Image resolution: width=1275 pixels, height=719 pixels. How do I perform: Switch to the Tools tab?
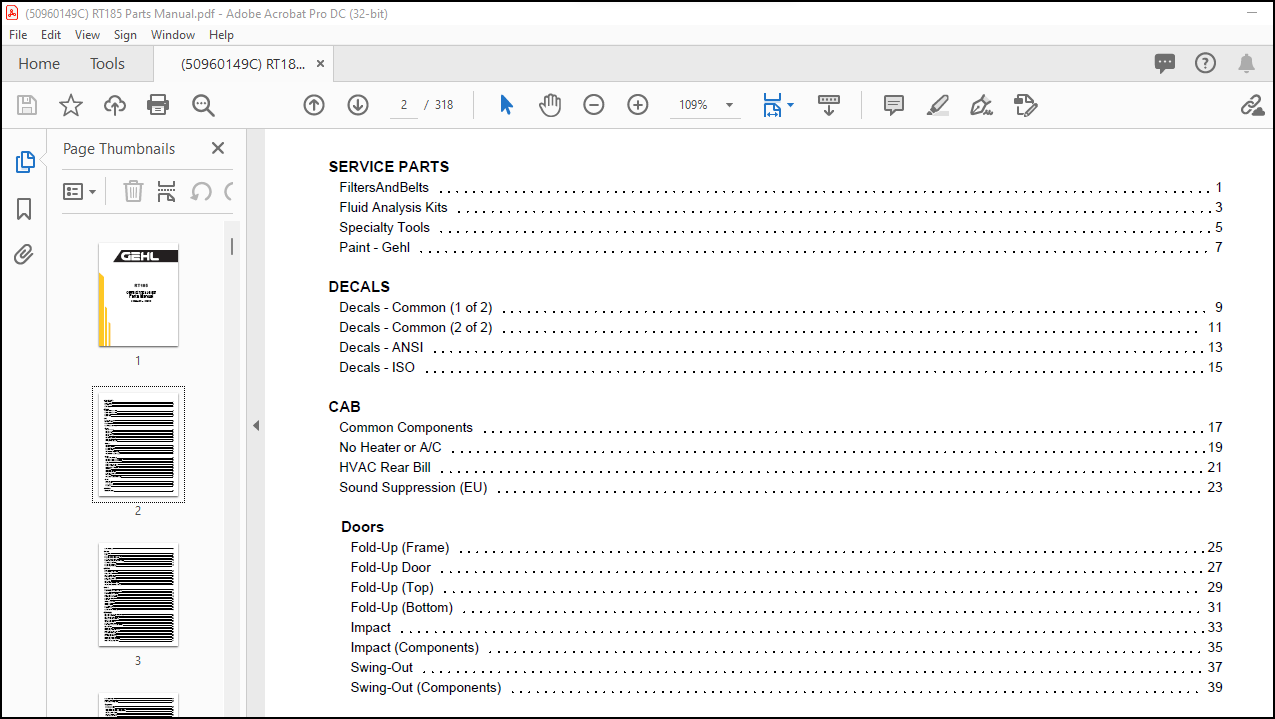tap(107, 63)
